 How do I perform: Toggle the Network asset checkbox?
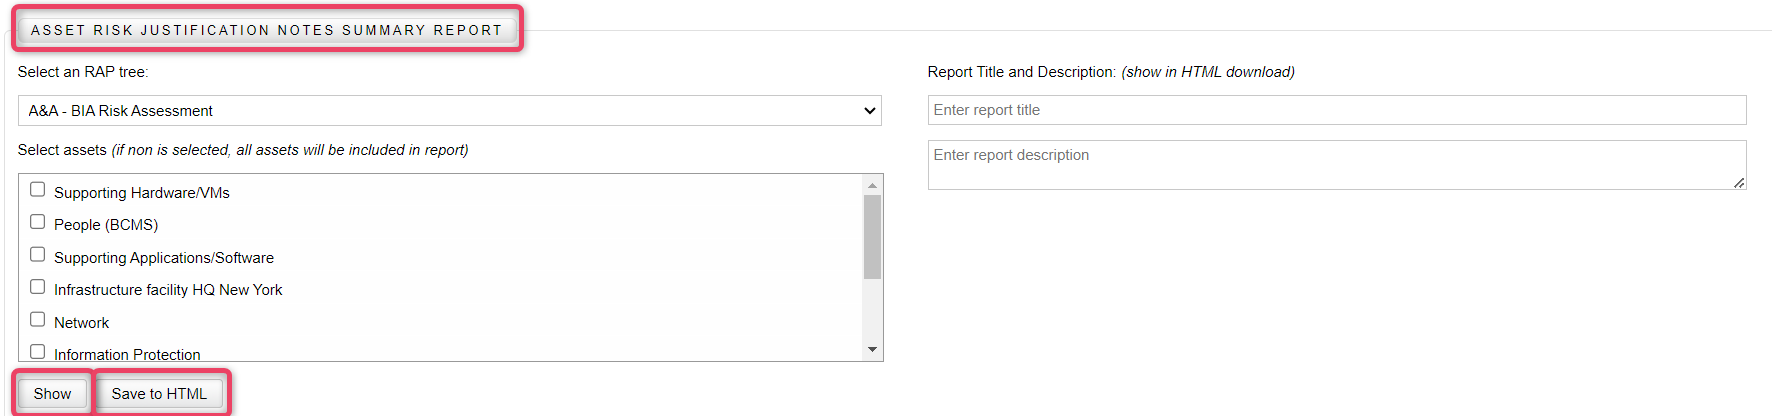pyautogui.click(x=38, y=320)
